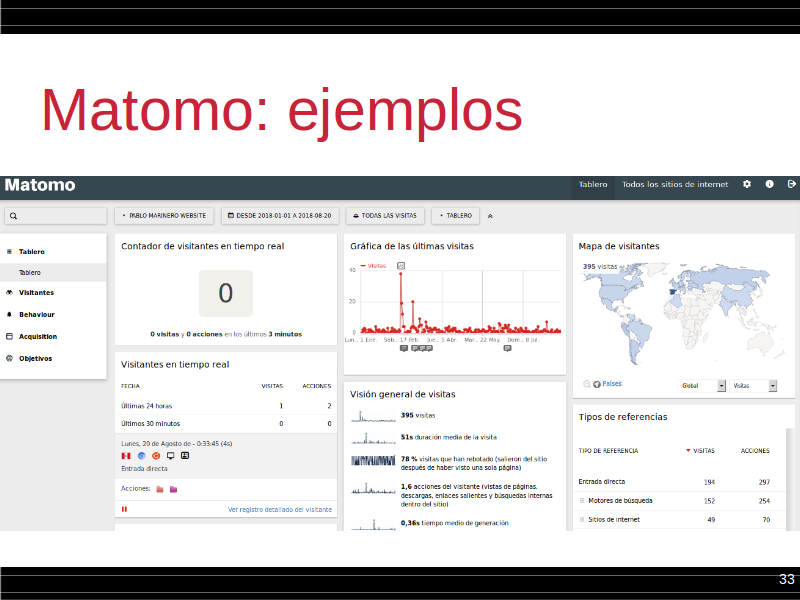Screen dimensions: 800x600
Task: Click the zoom-out magnifier below the map
Action: pos(586,384)
